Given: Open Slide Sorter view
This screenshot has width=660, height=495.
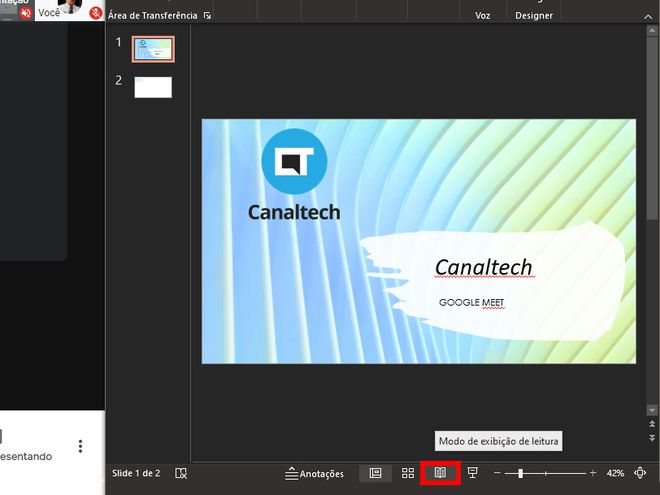Looking at the screenshot, I should pos(407,473).
